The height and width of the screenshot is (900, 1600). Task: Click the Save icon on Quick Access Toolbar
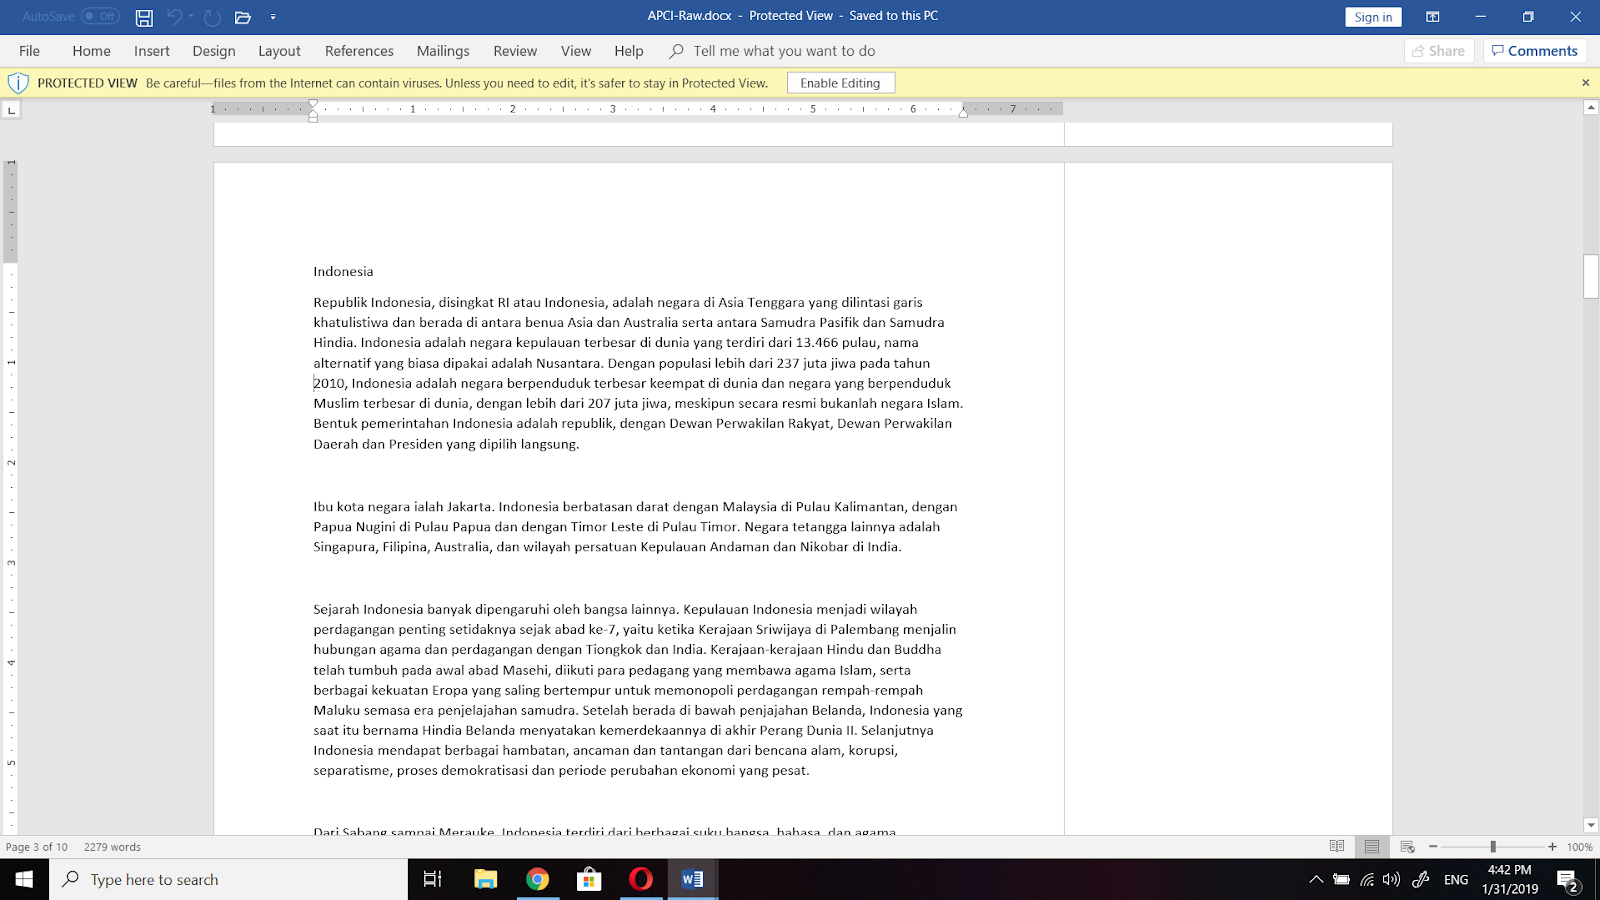[x=143, y=16]
